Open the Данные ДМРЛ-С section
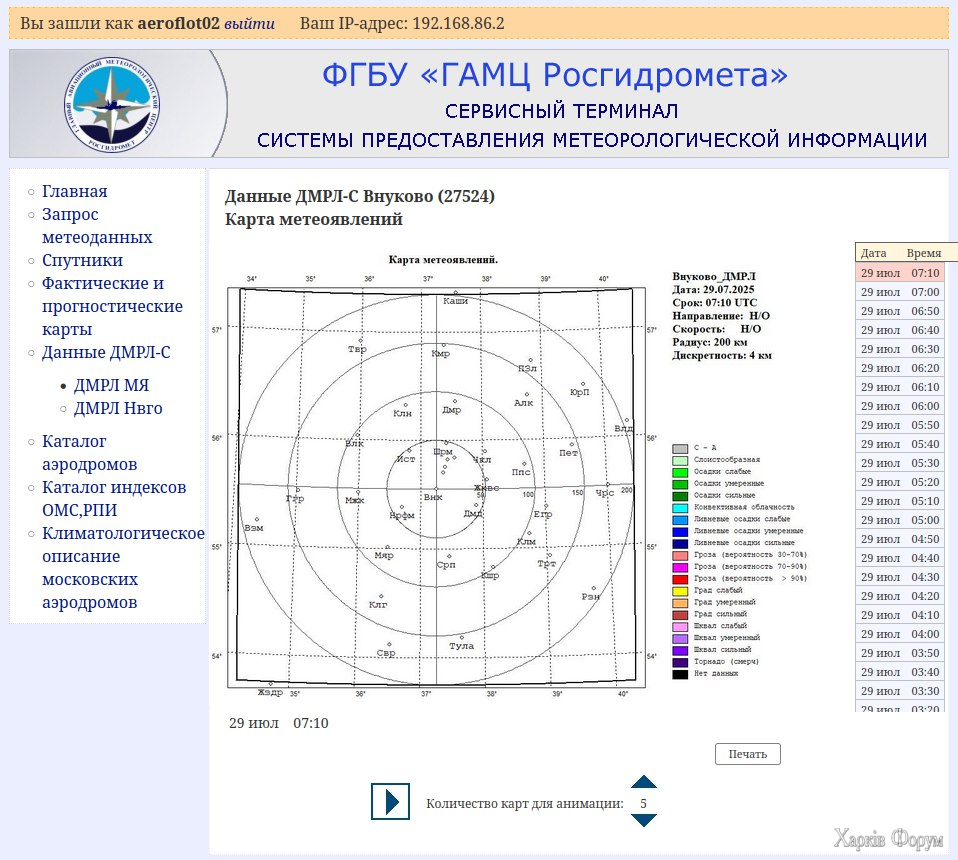958x860 pixels. [x=106, y=352]
